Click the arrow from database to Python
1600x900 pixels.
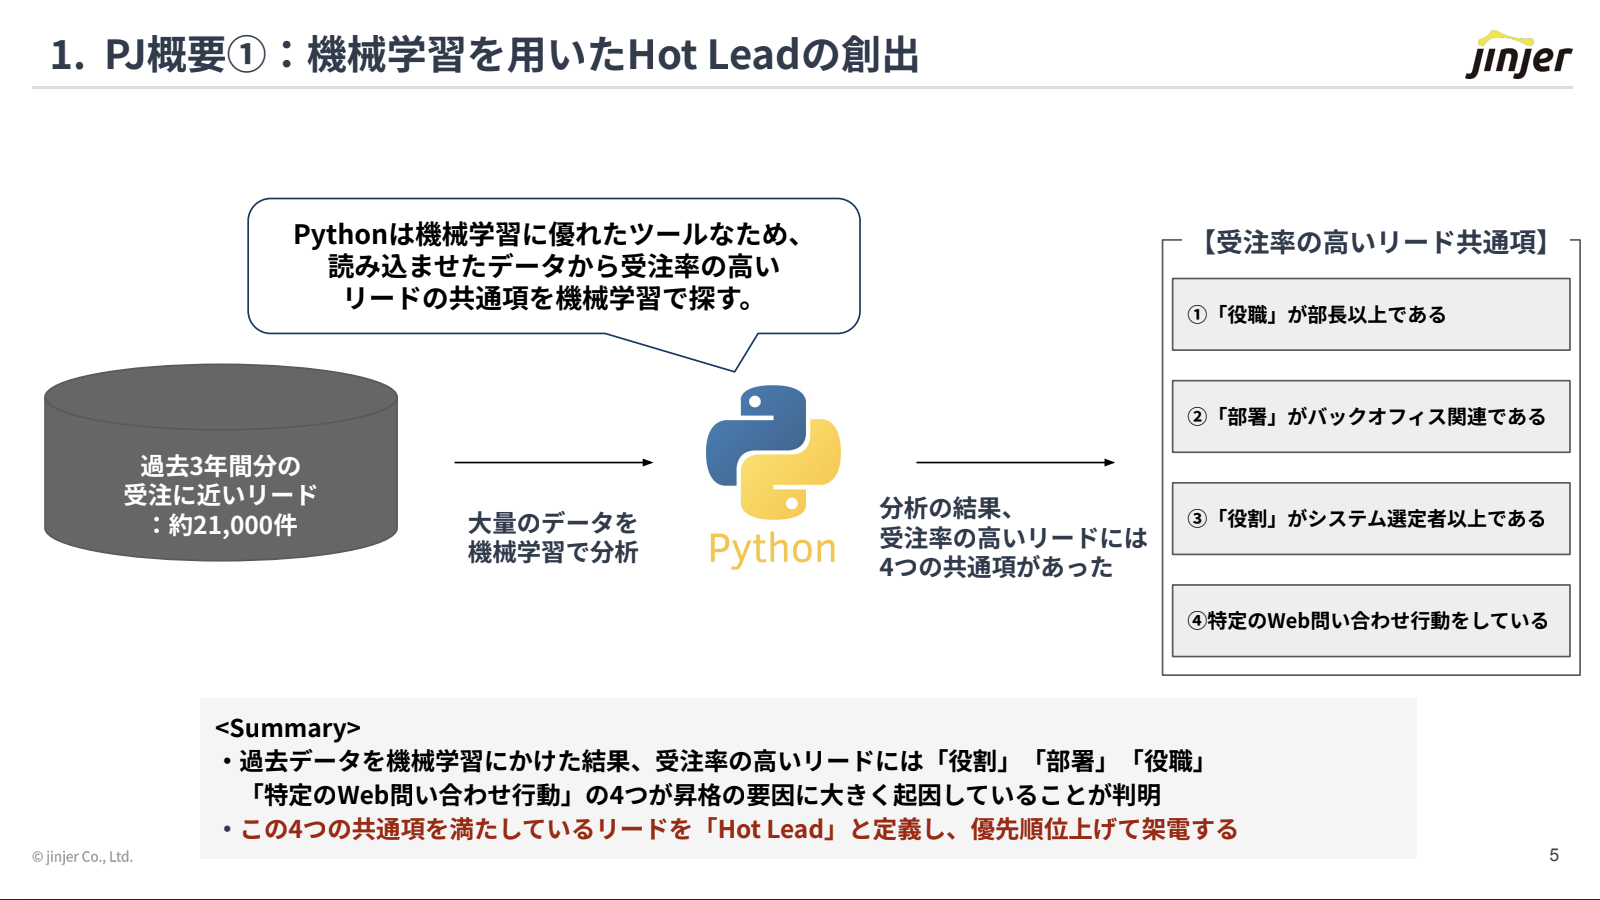tap(554, 462)
